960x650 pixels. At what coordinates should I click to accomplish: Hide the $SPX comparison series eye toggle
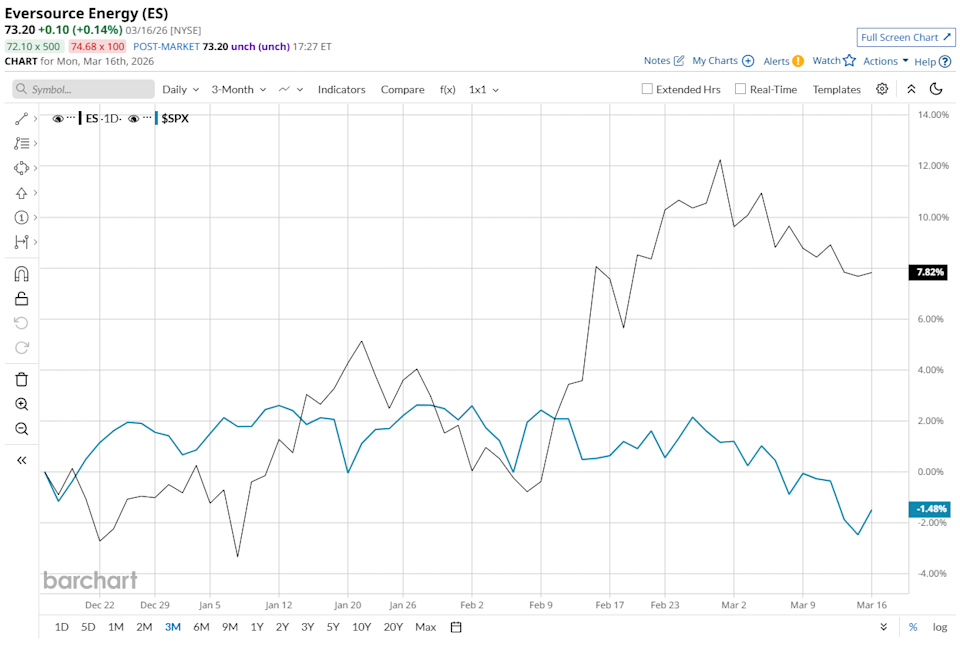tap(134, 118)
